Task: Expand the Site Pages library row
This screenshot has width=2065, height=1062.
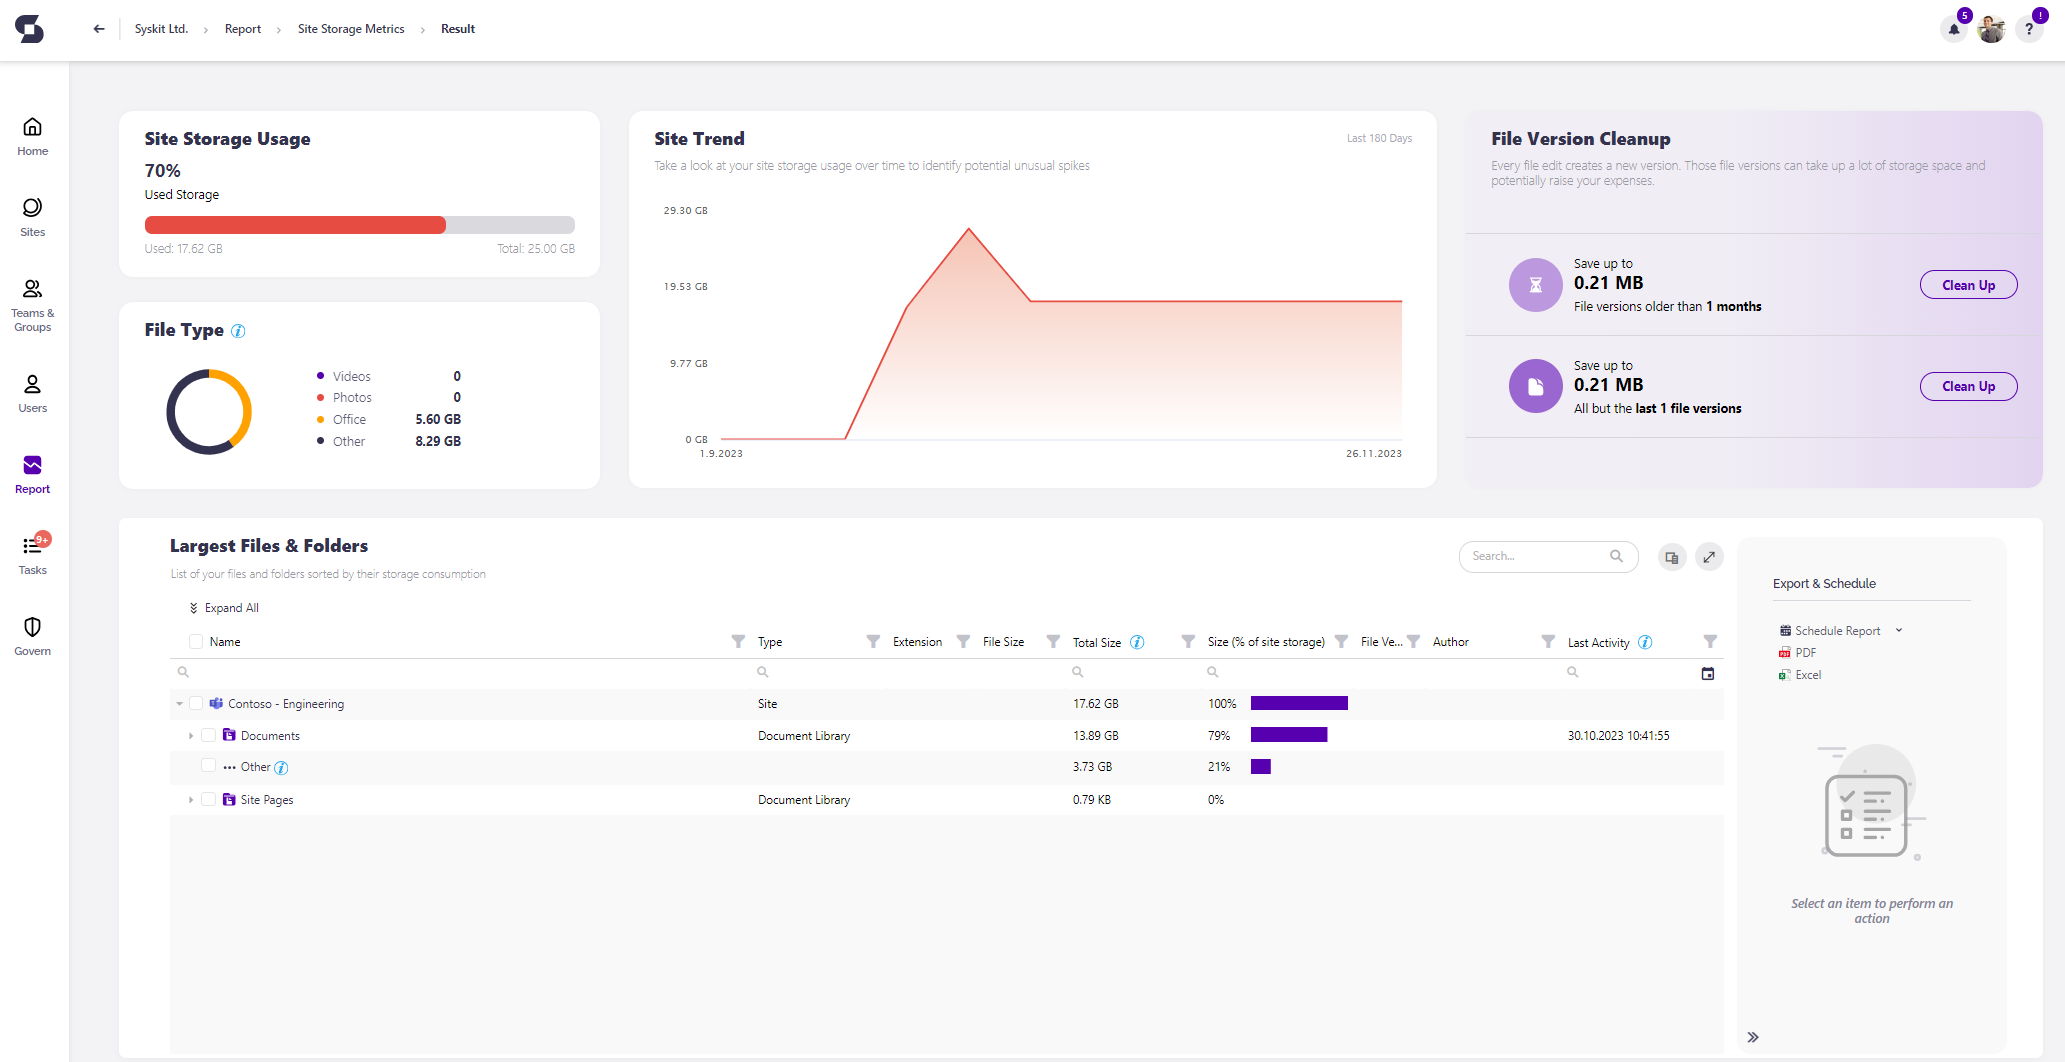Action: point(191,800)
